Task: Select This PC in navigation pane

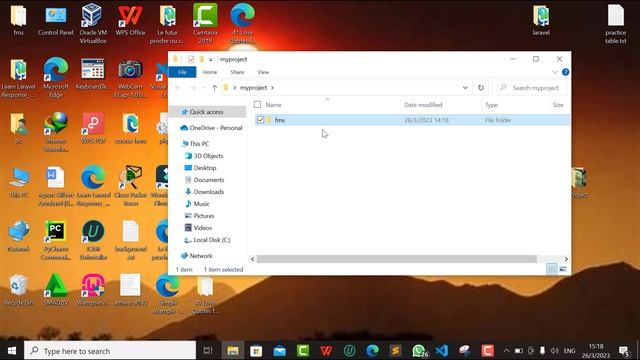Action: tap(199, 144)
